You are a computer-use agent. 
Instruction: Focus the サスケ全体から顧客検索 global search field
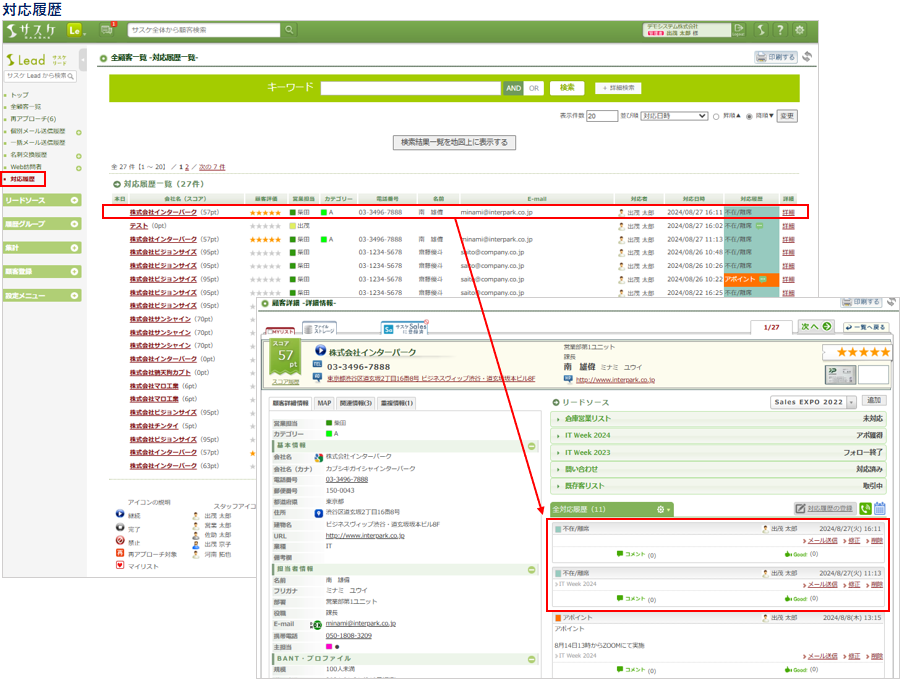204,30
